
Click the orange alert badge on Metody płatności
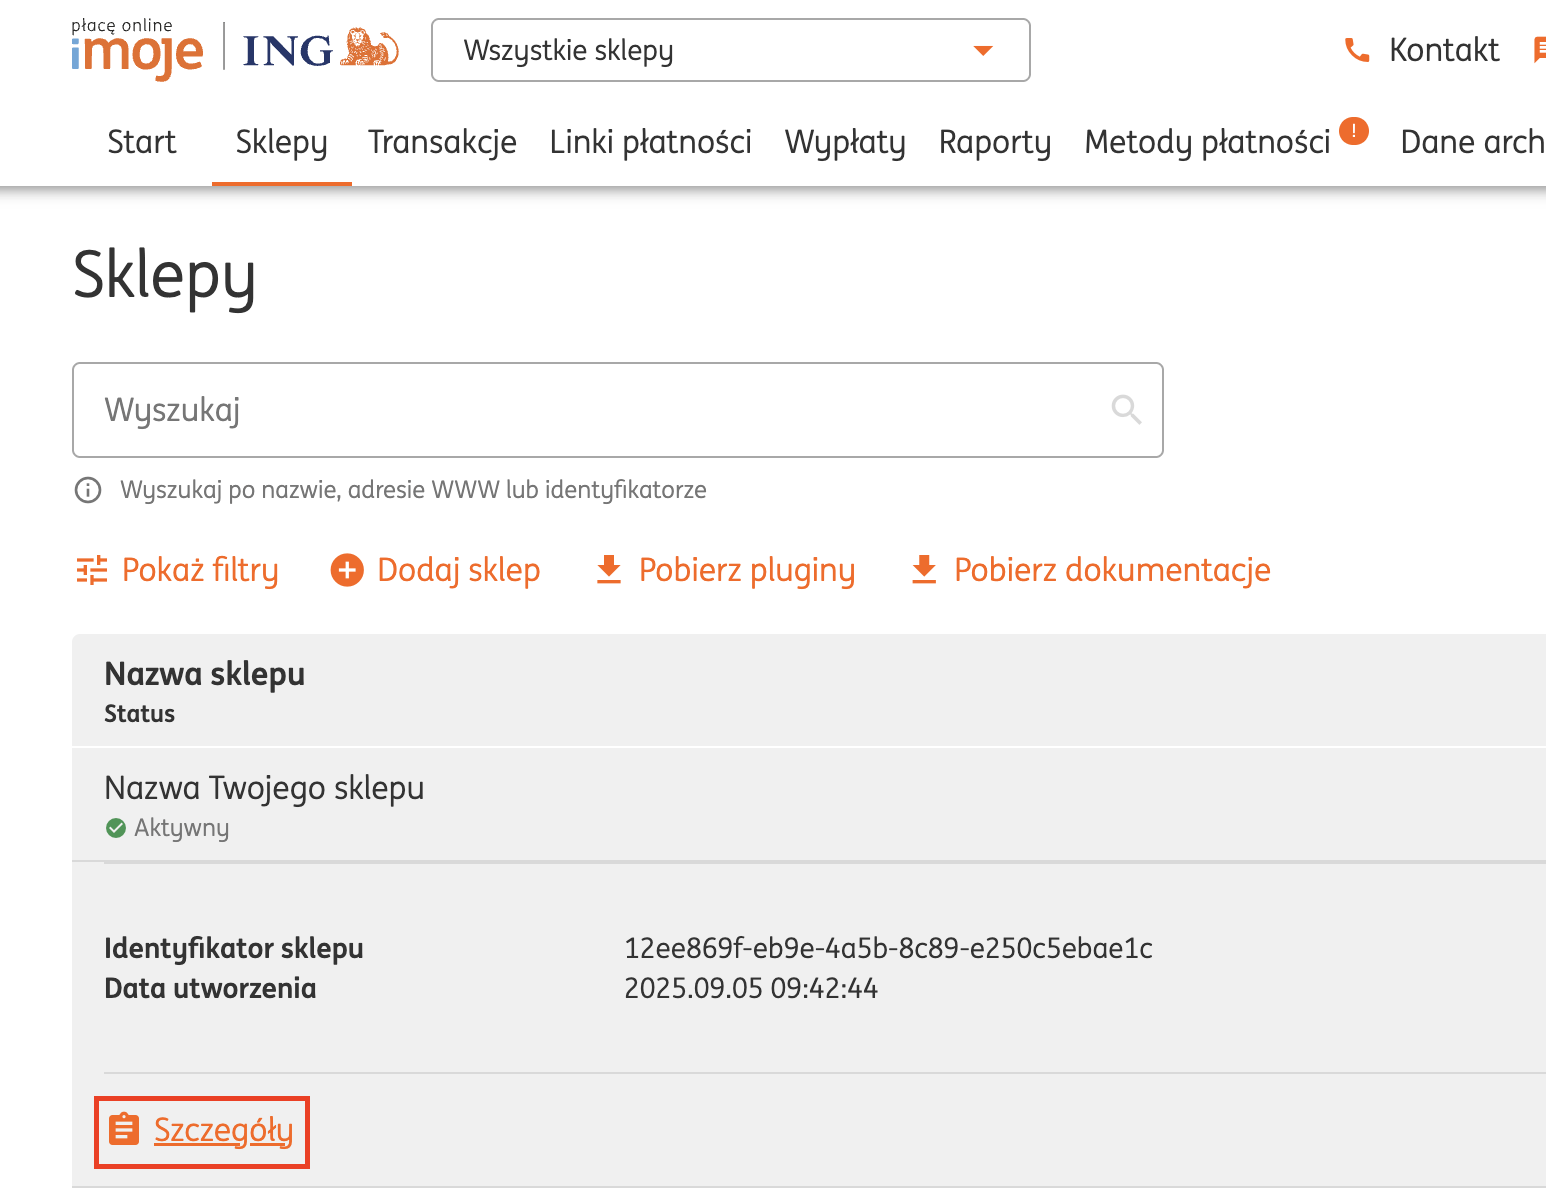click(x=1354, y=131)
